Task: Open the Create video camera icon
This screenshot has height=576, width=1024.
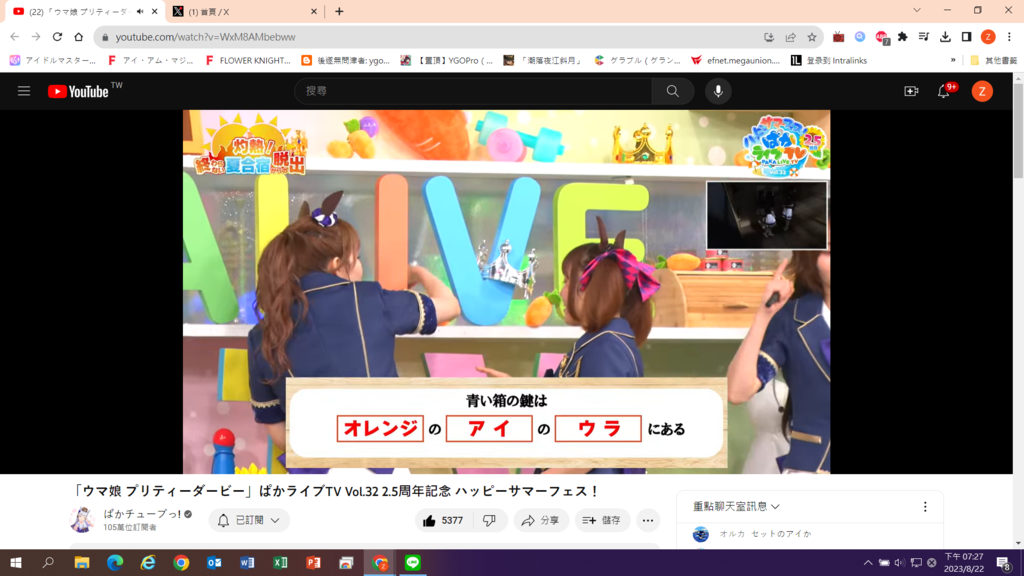Action: click(911, 91)
